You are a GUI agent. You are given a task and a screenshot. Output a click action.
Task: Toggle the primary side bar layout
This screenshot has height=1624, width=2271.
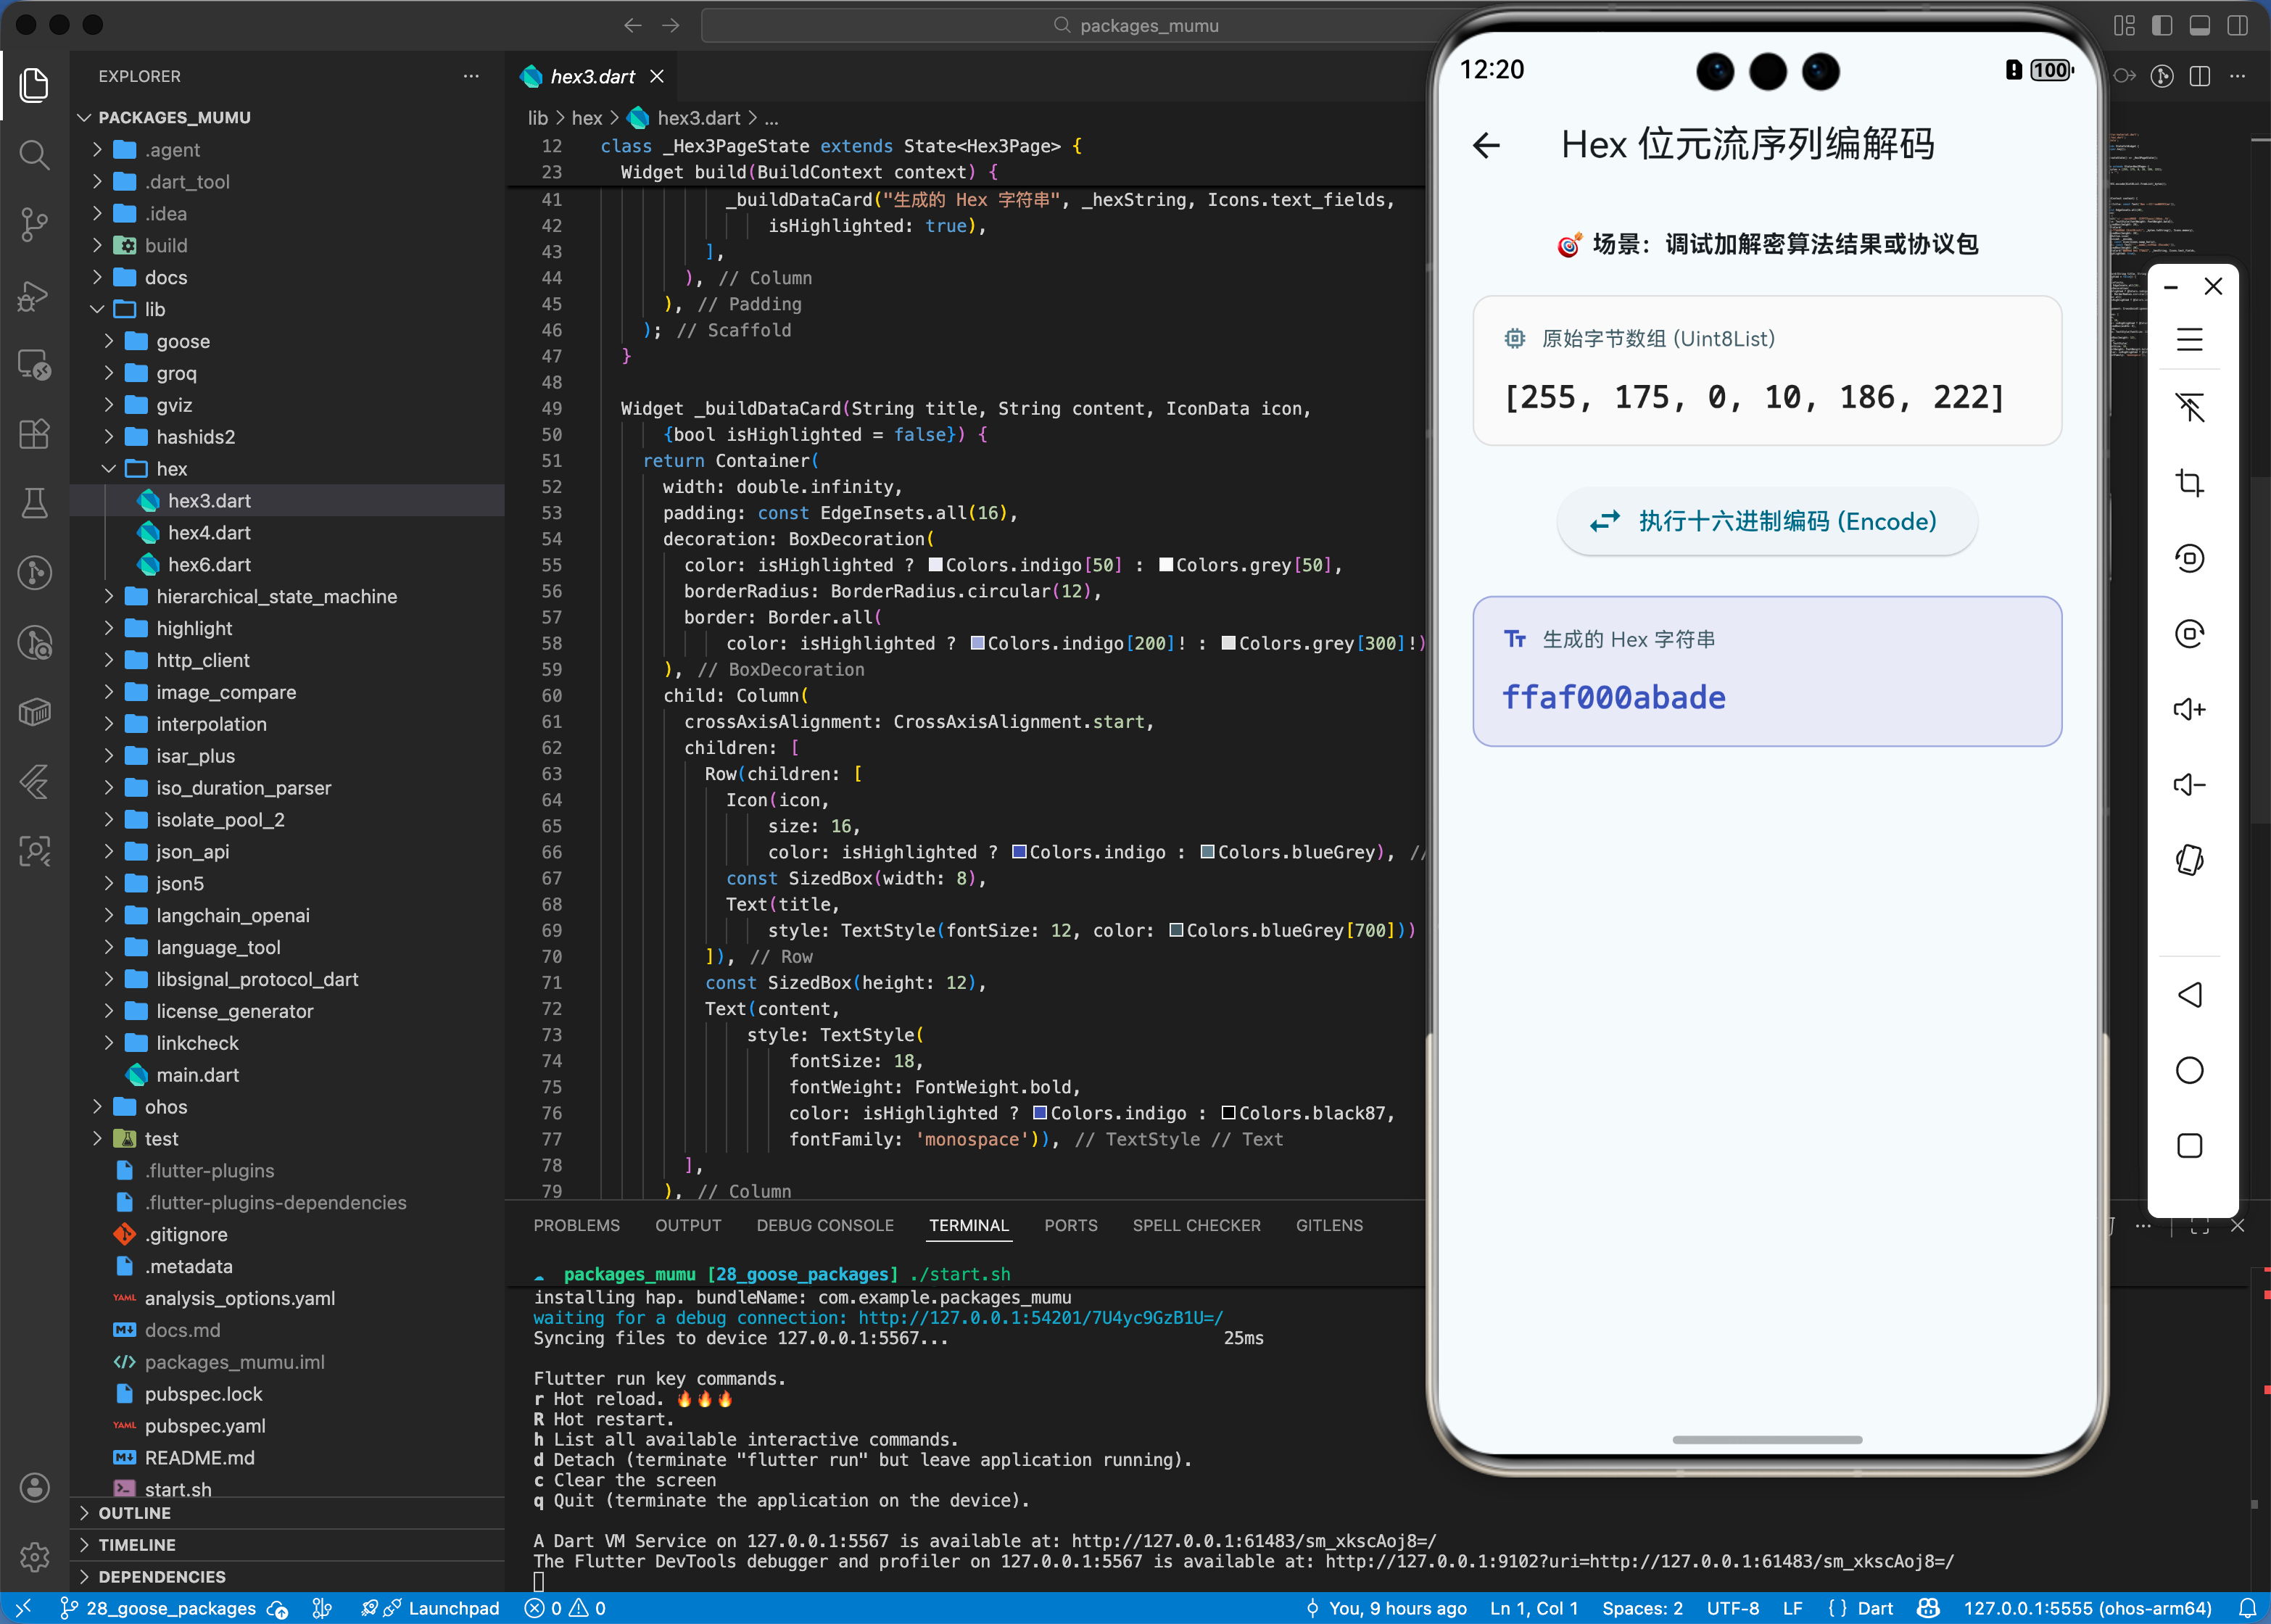click(2162, 25)
